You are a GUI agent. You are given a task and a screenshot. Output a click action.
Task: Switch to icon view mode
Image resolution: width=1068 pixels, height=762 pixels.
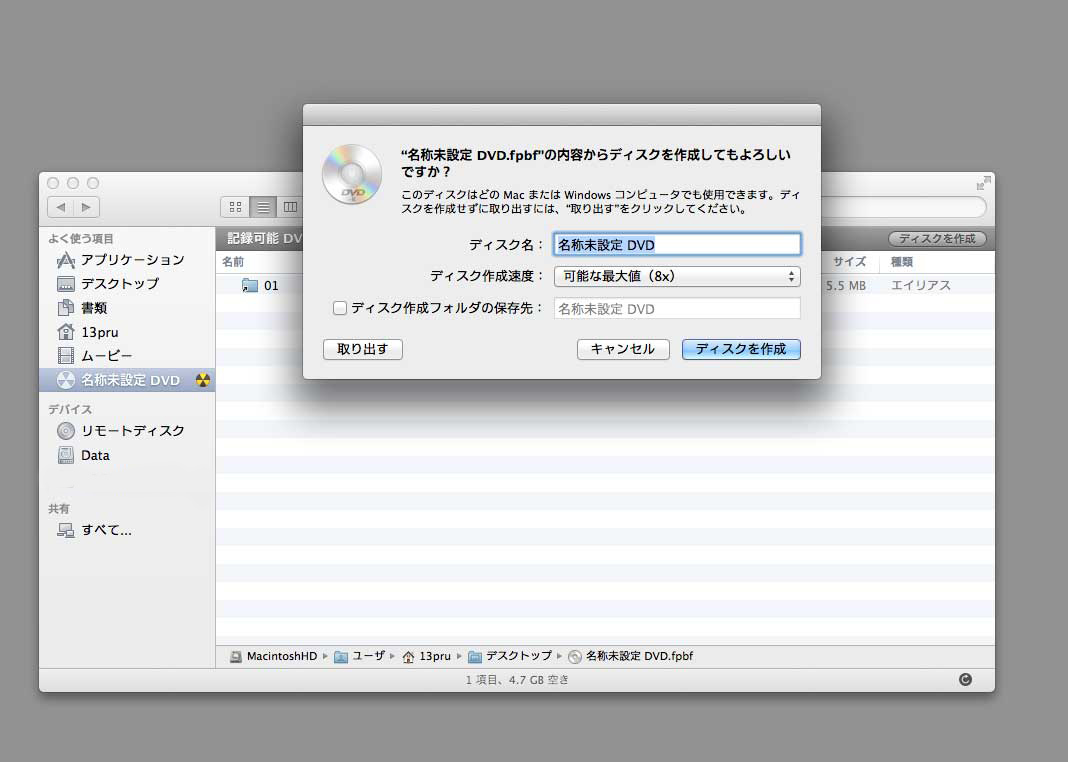pyautogui.click(x=236, y=207)
